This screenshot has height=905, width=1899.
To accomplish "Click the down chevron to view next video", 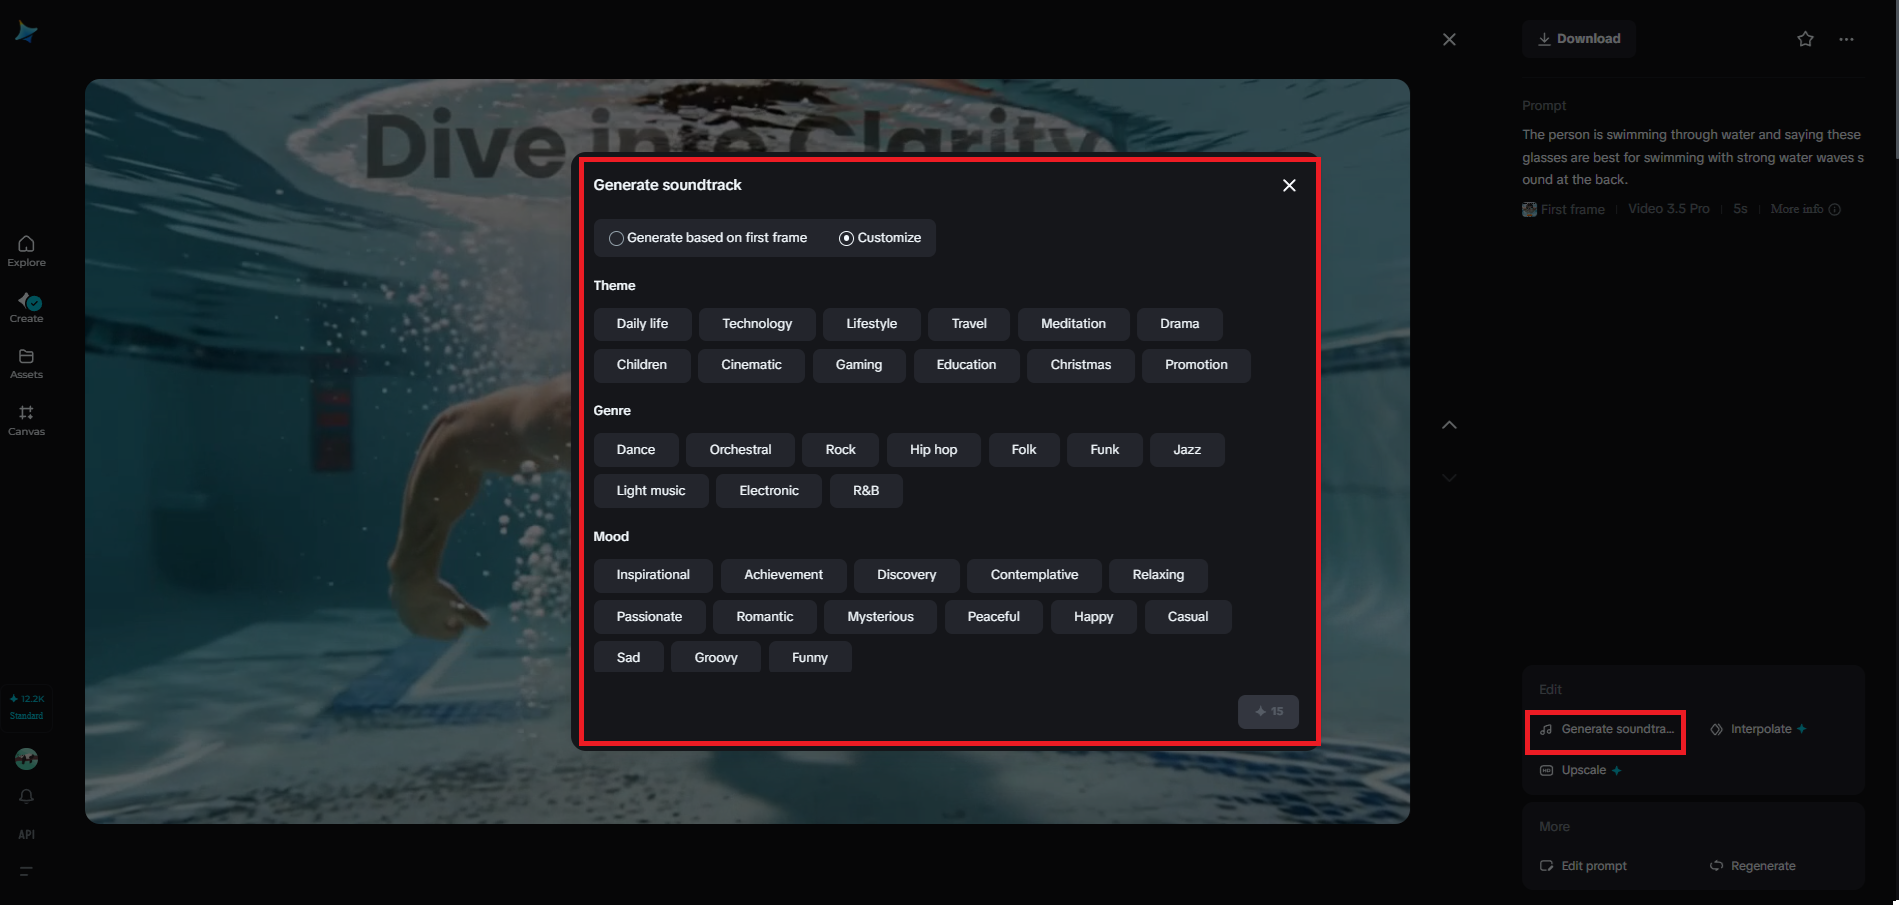I will coord(1449,477).
